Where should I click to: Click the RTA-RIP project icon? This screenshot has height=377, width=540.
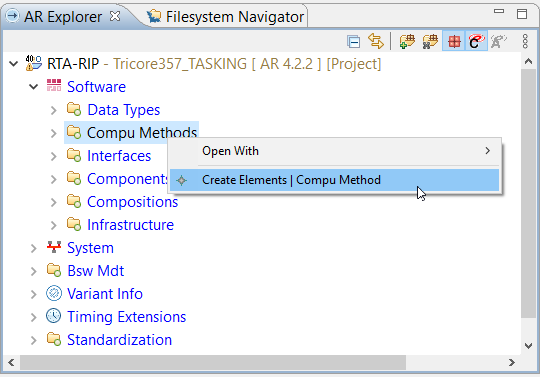click(34, 63)
